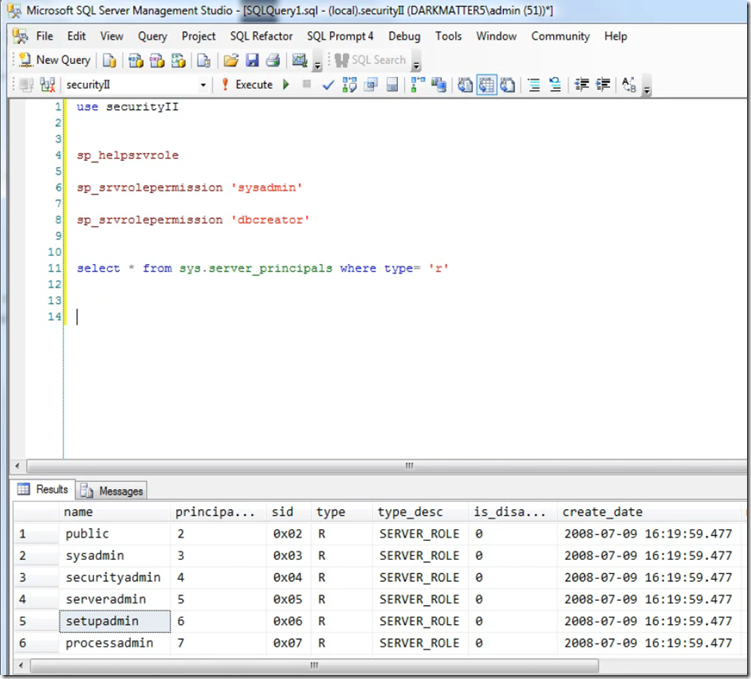Switch to the Messages tab
Screen dimensions: 751x679
(x=112, y=491)
